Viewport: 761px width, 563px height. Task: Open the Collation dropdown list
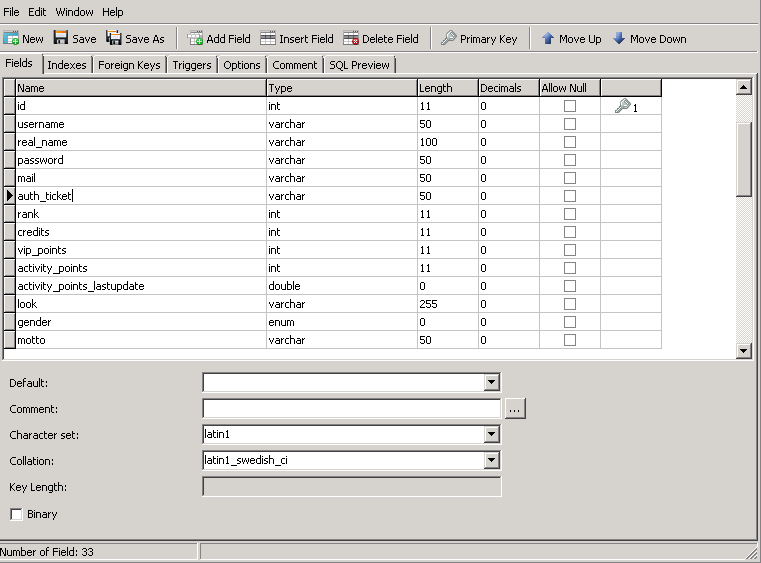pos(491,461)
